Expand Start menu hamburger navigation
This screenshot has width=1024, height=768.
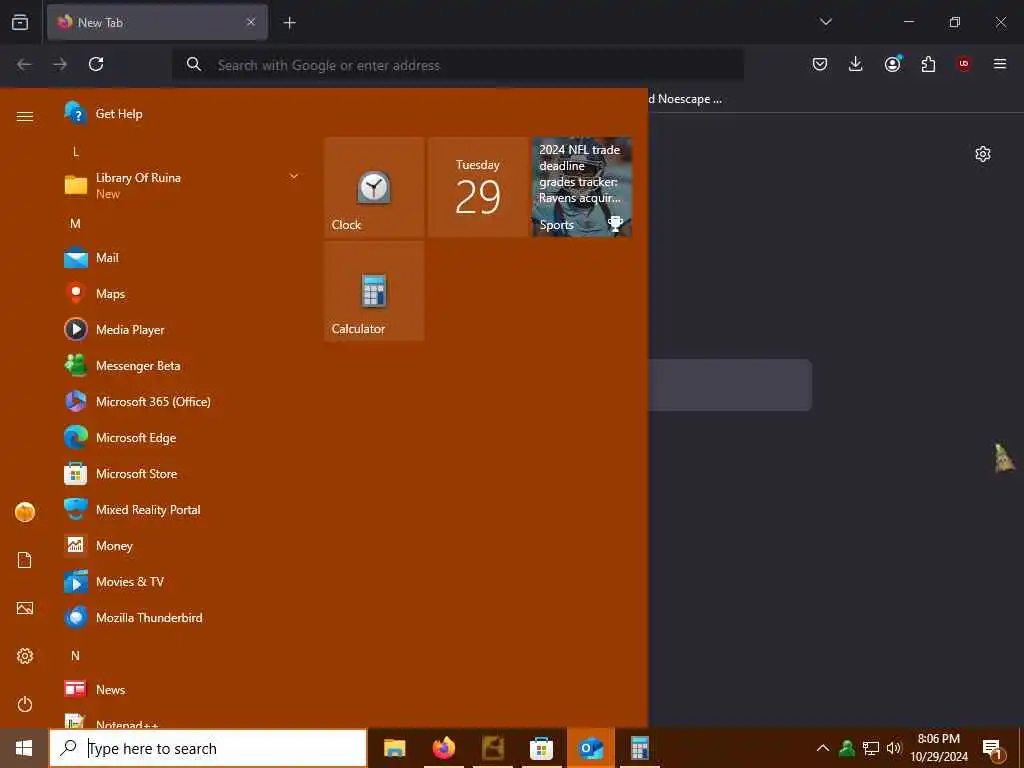click(25, 116)
